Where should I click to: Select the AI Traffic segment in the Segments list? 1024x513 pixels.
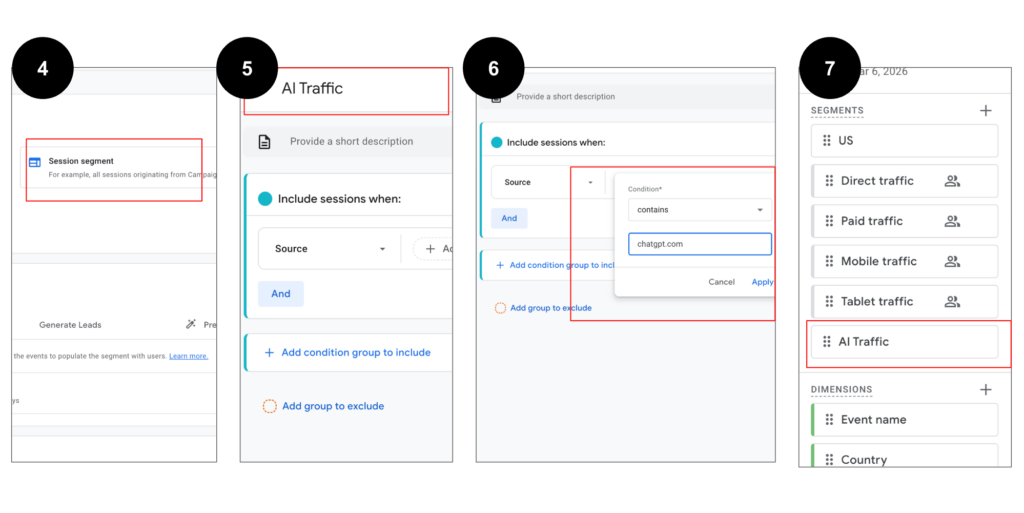[904, 342]
